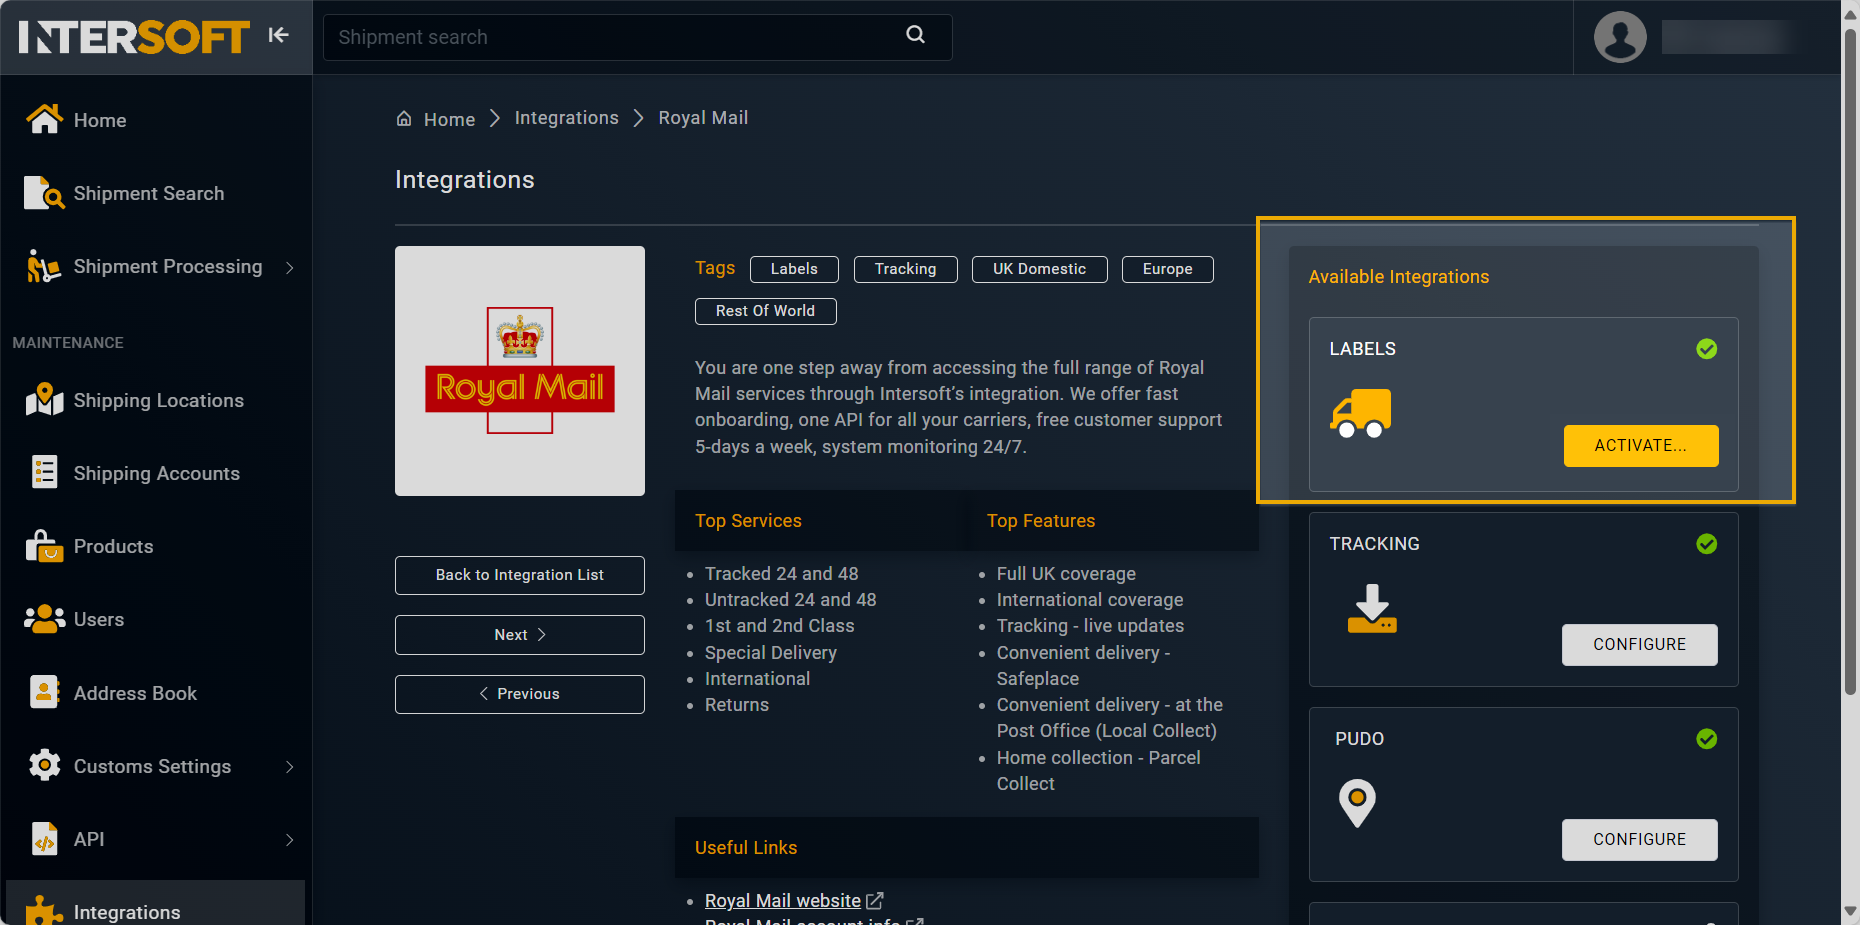The height and width of the screenshot is (925, 1860).
Task: Click the vertical page scrollbar
Action: [x=1850, y=360]
